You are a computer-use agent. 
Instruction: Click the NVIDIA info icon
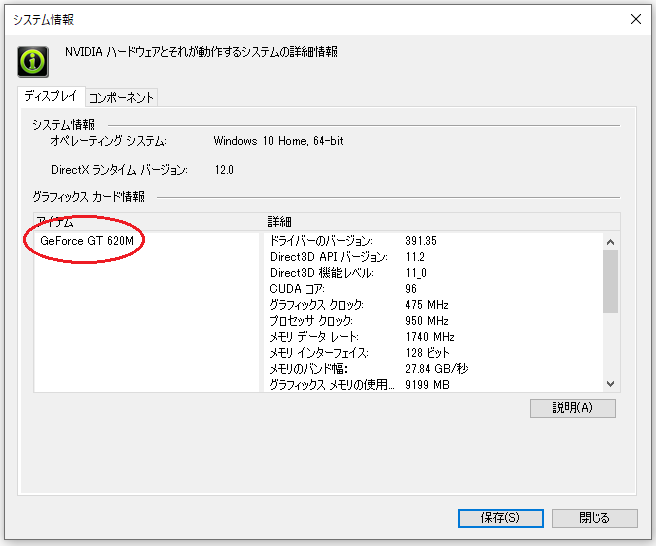[x=33, y=62]
